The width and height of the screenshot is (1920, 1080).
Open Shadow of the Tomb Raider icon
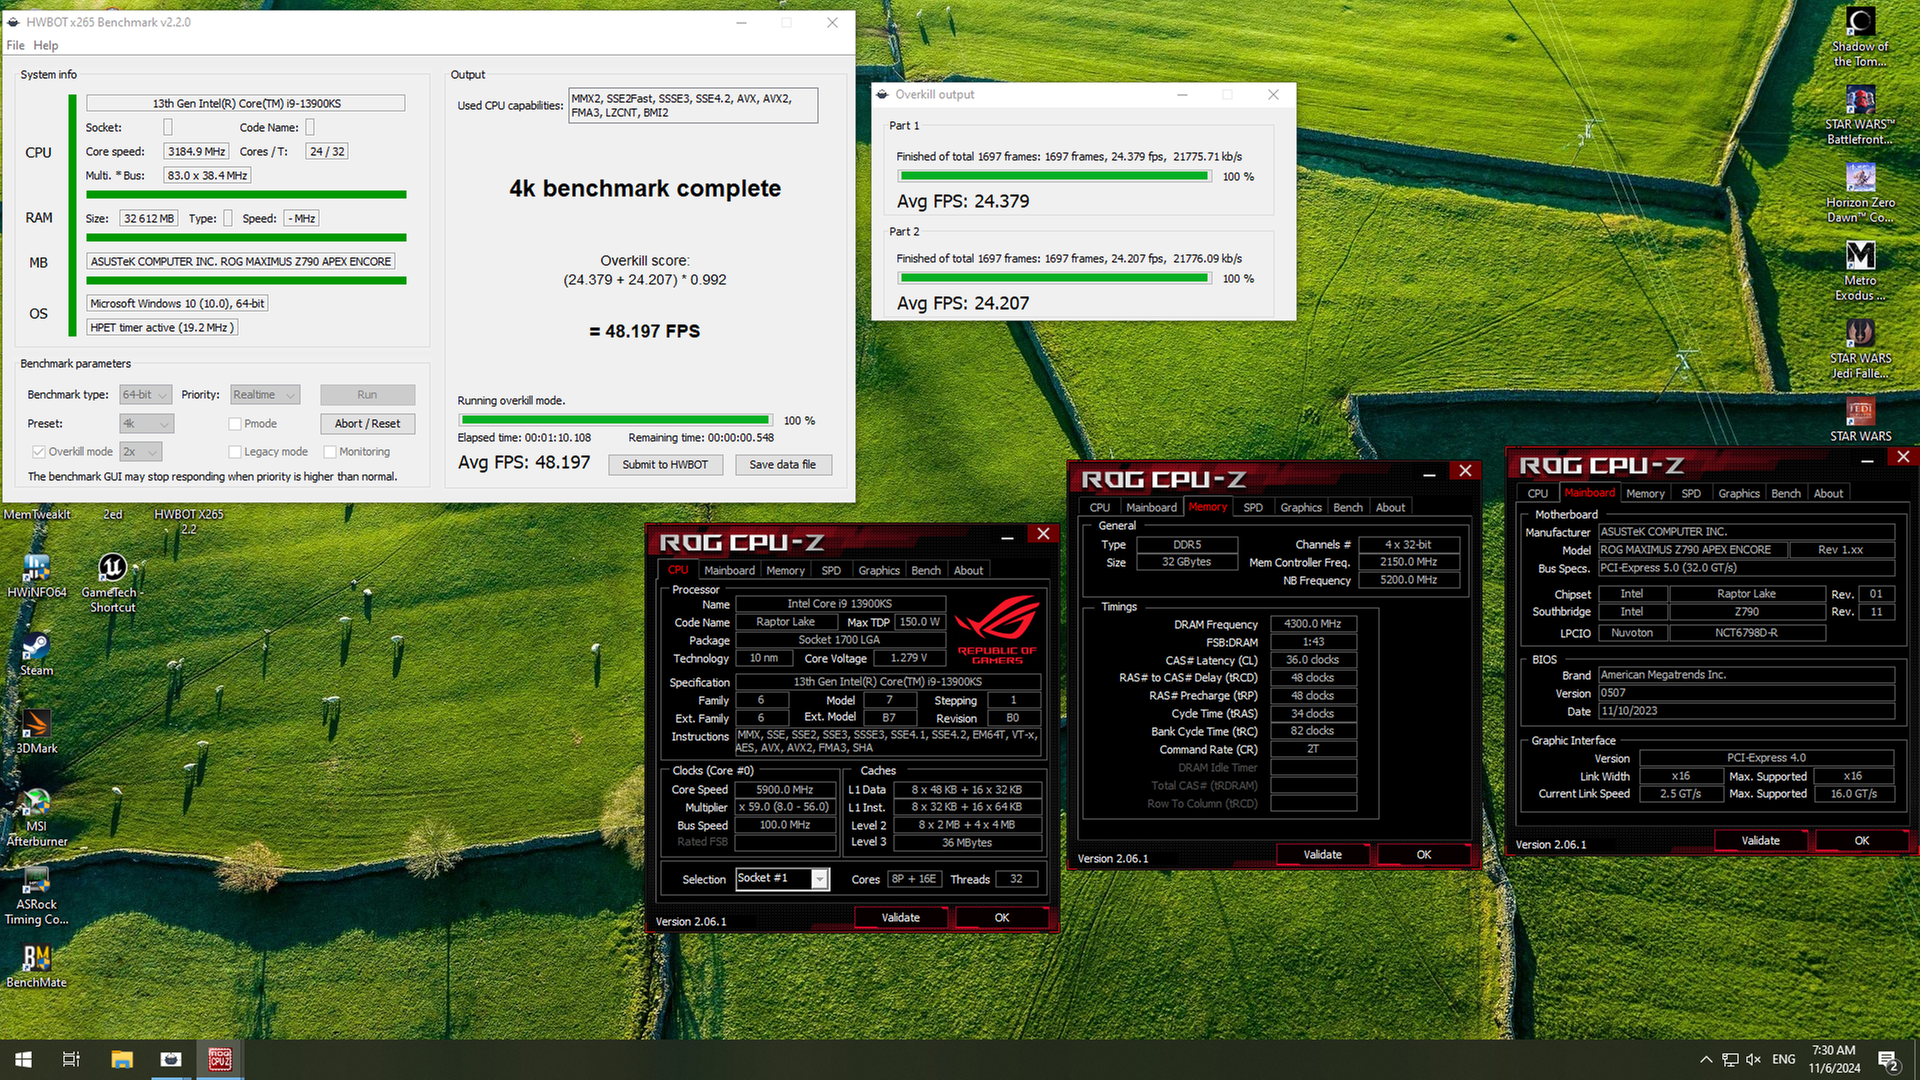(1860, 38)
